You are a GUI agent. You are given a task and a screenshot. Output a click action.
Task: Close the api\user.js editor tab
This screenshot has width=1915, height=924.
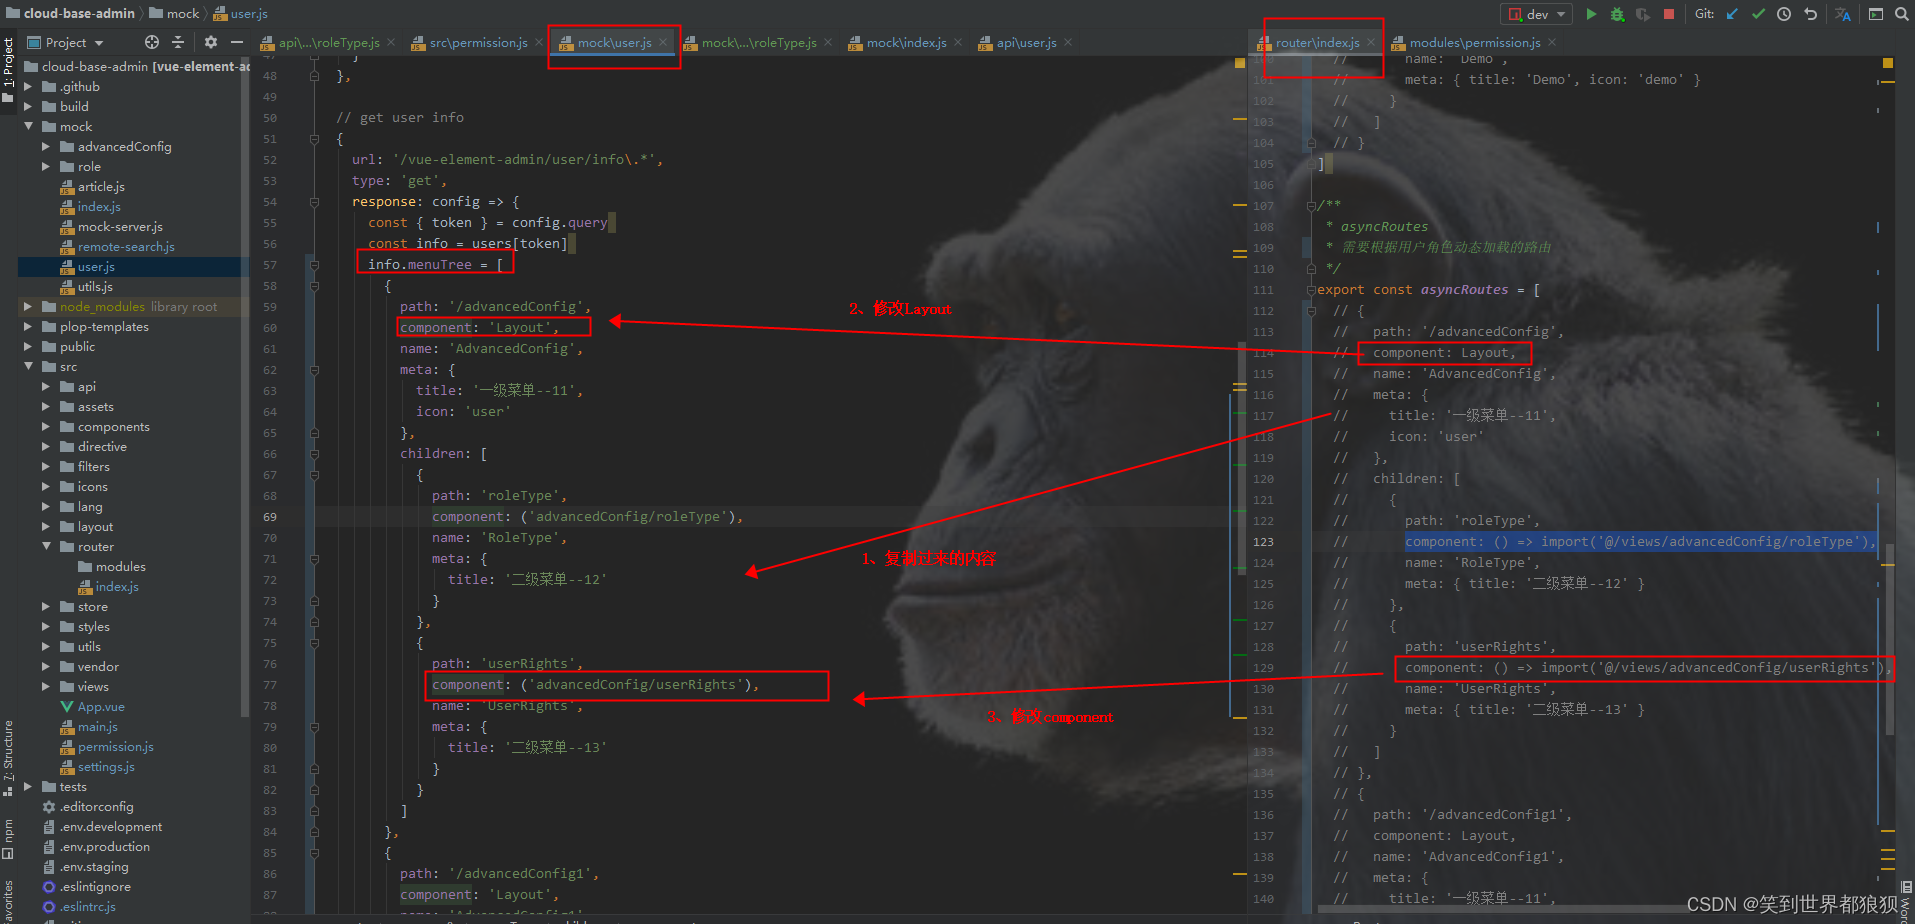[x=1068, y=43]
